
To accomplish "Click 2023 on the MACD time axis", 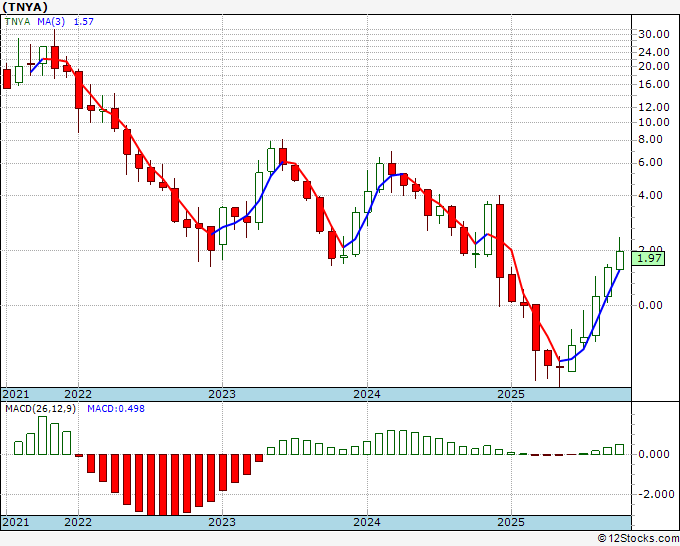I will click(x=222, y=522).
